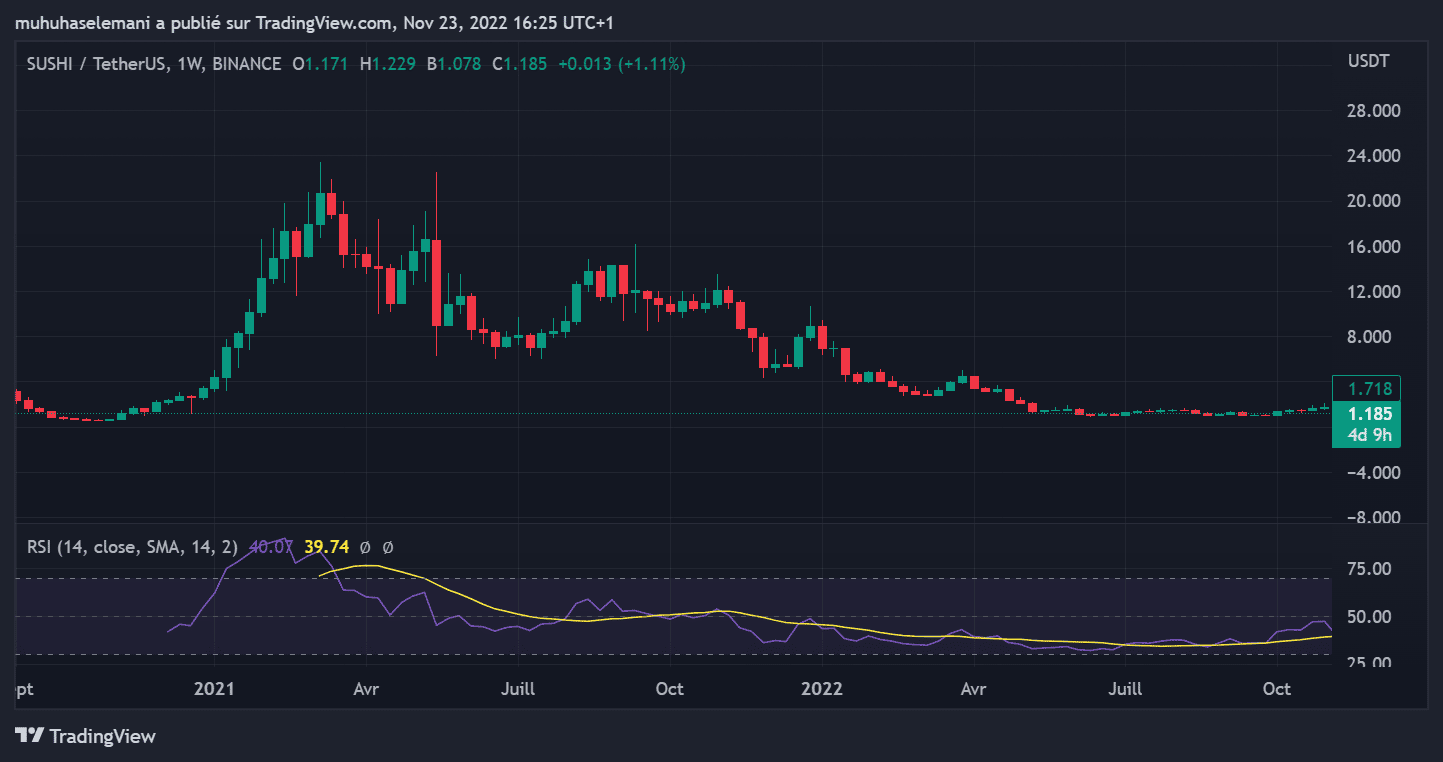1443x762 pixels.
Task: Click the close value C1.185
Action: click(519, 64)
